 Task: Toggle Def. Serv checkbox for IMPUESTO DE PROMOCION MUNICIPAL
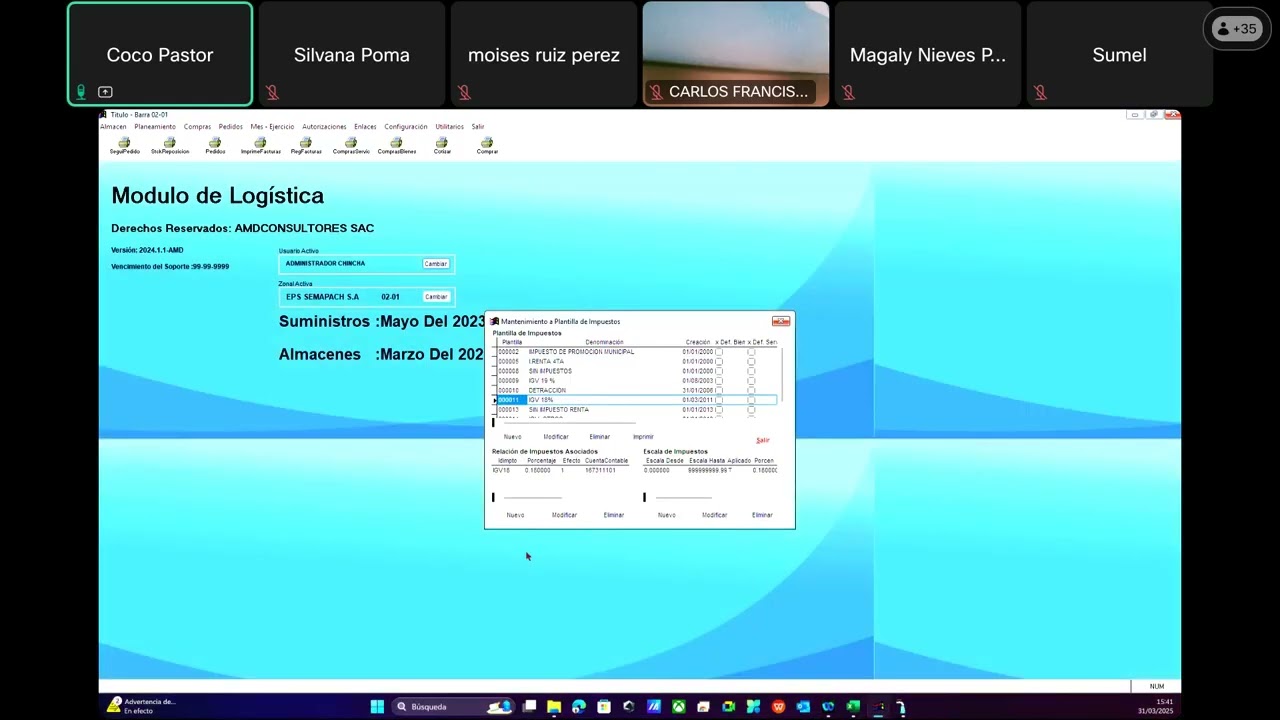pos(751,352)
